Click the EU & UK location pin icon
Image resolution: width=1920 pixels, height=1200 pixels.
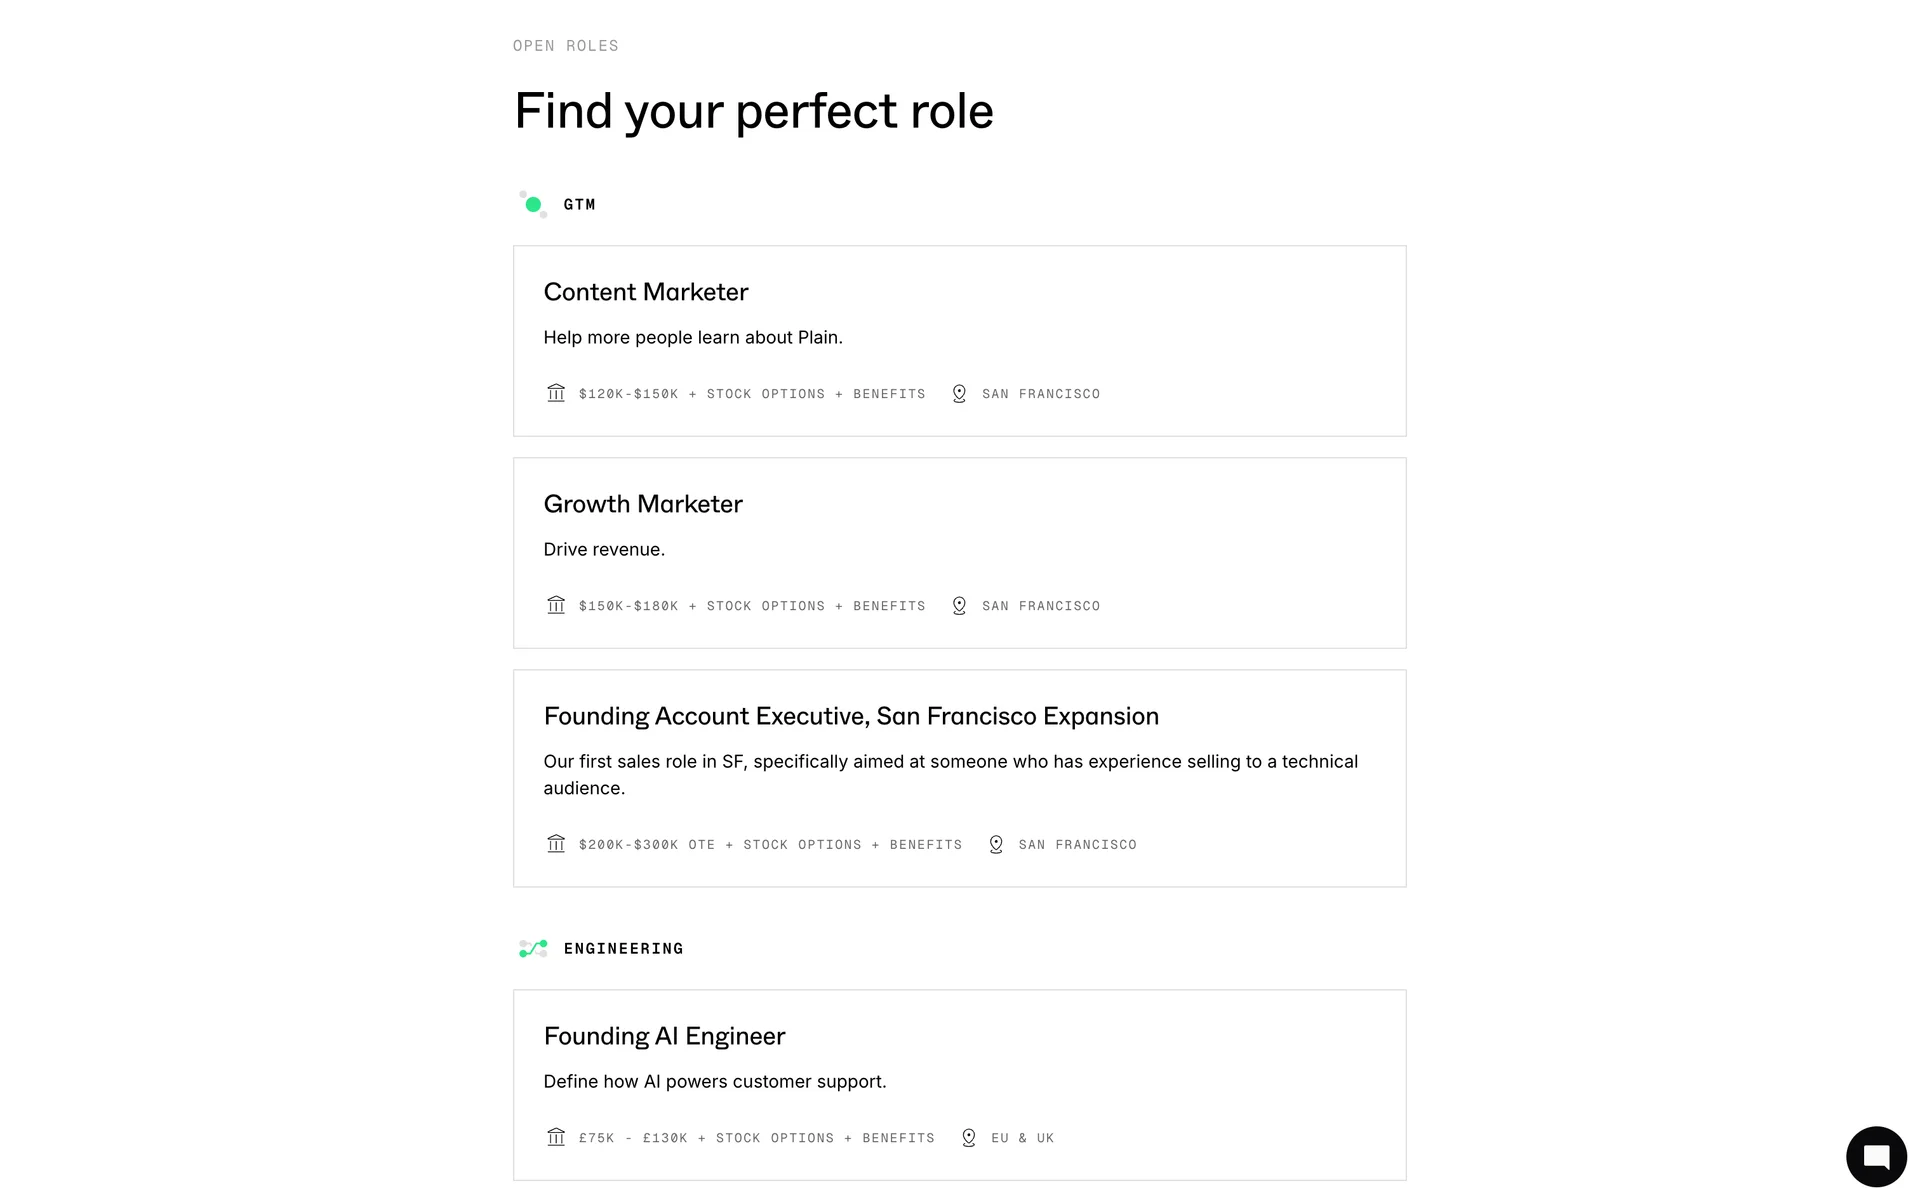[968, 1138]
